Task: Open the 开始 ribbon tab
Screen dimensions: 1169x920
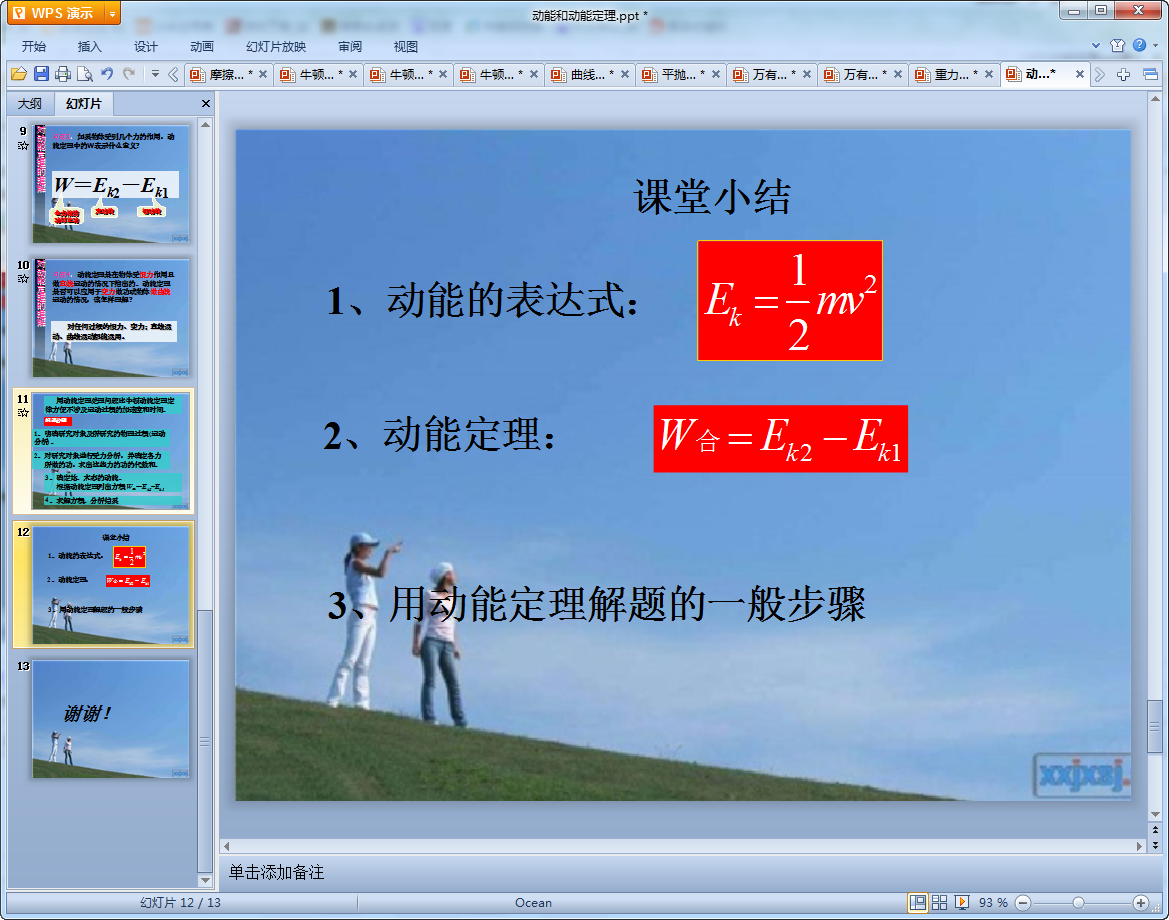Action: tap(34, 46)
